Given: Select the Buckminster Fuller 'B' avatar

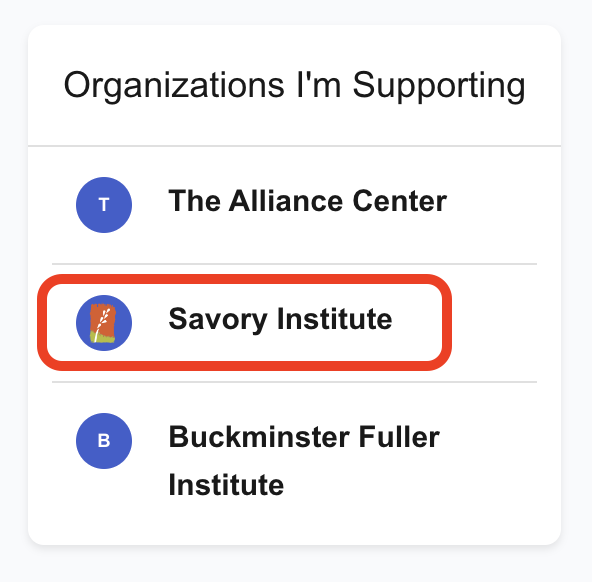Looking at the screenshot, I should coord(104,441).
